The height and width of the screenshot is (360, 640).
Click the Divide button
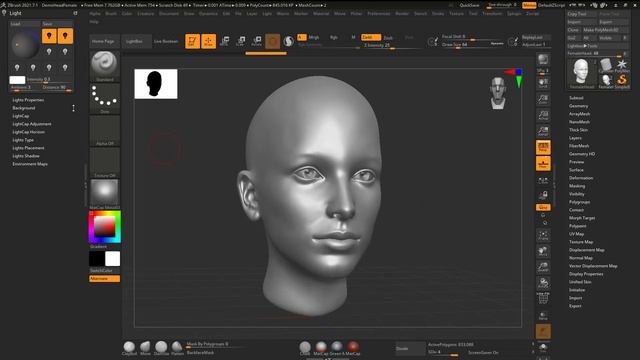pyautogui.click(x=410, y=349)
